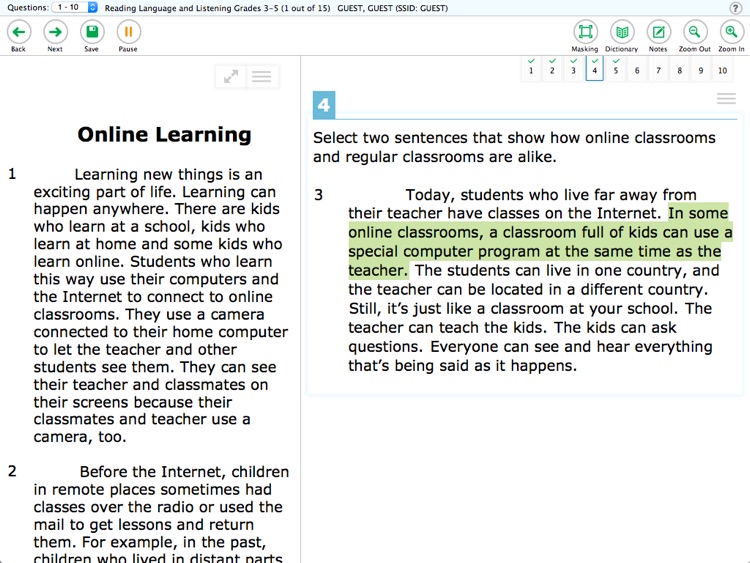
Task: Jump to question 6 tab
Action: (x=637, y=70)
